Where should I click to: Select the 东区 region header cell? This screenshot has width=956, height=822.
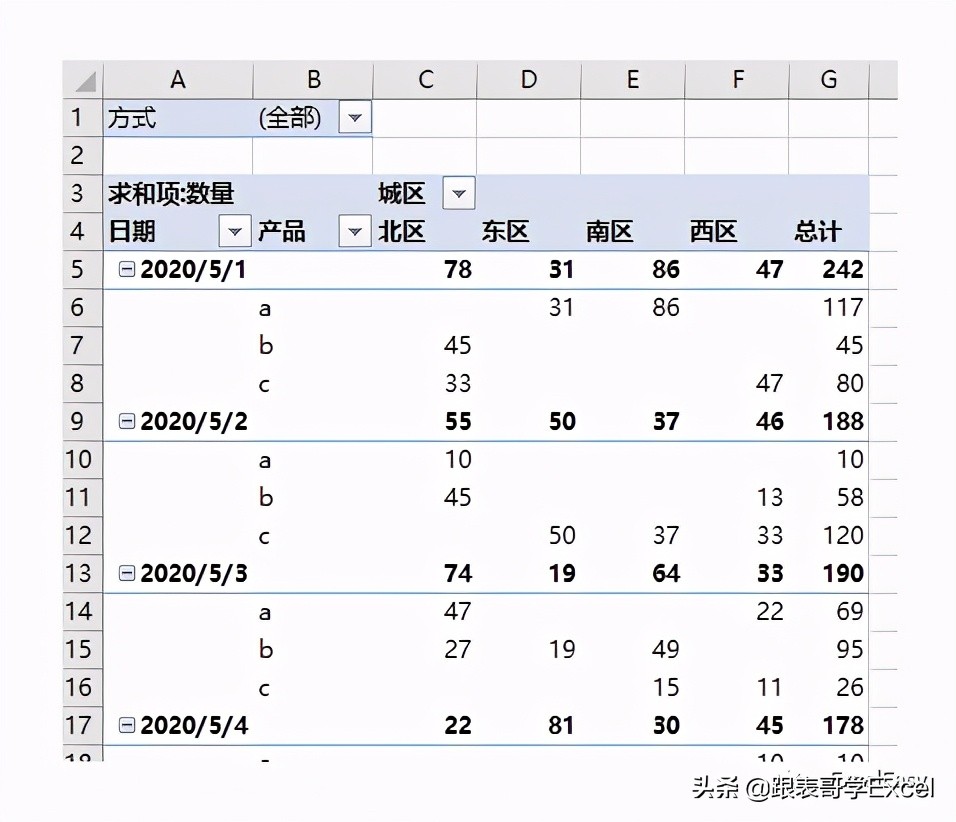(506, 231)
